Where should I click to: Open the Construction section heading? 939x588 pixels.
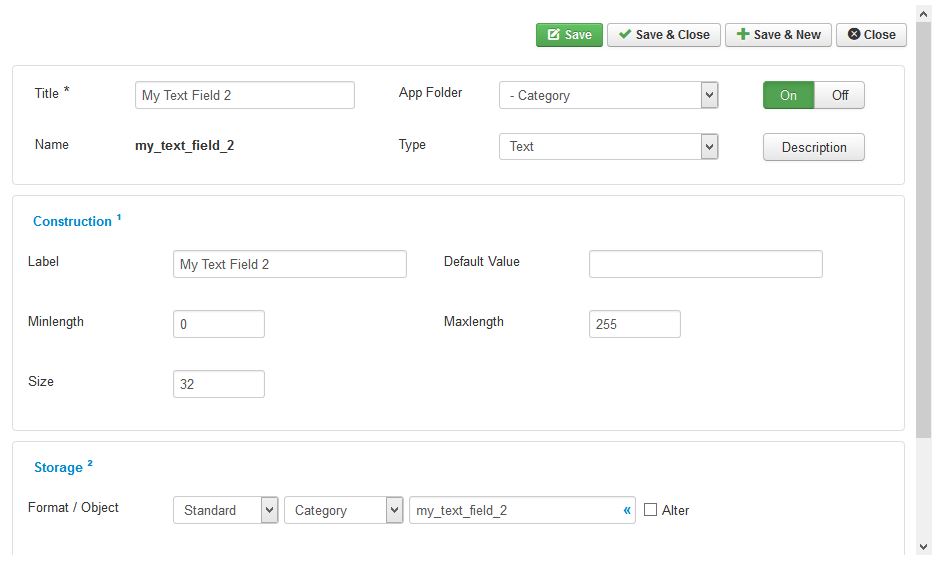[72, 221]
